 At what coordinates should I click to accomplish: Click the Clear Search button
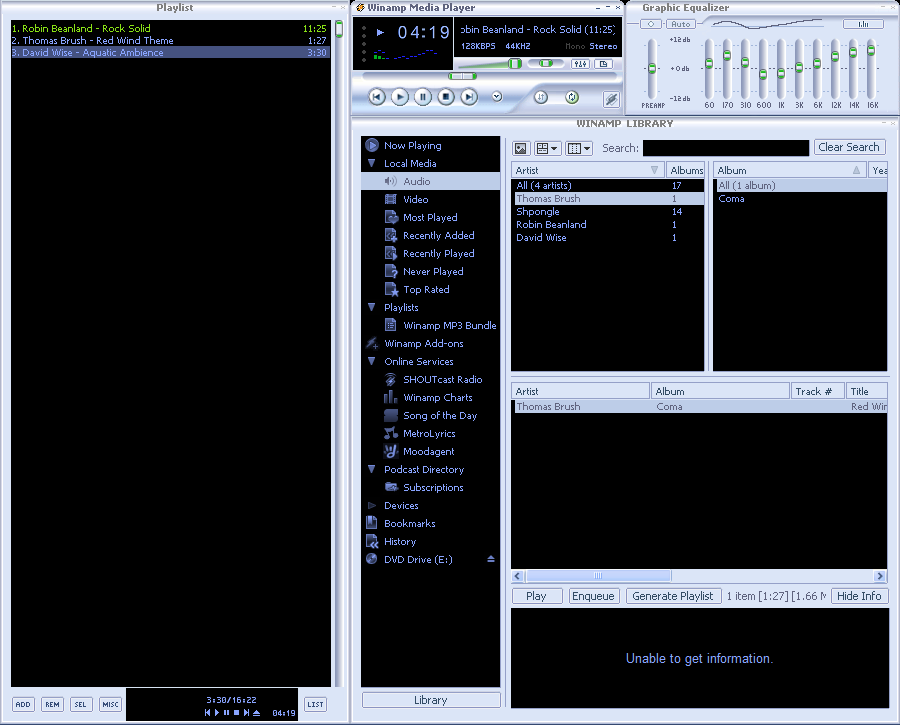(849, 147)
